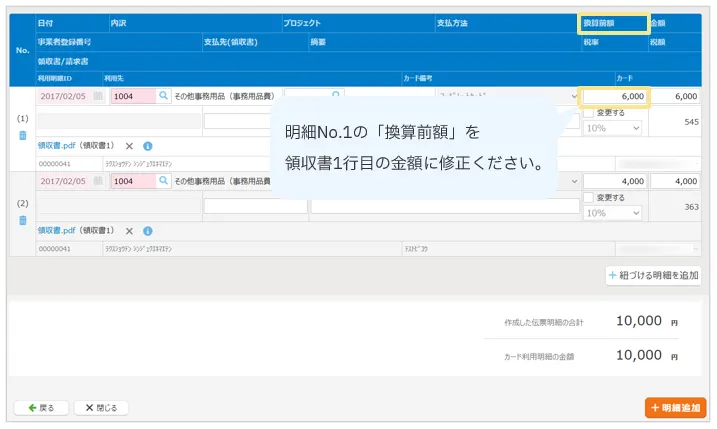The image size is (717, 429).
Task: Open the payment method dropdown in row 2
Action: pyautogui.click(x=574, y=182)
